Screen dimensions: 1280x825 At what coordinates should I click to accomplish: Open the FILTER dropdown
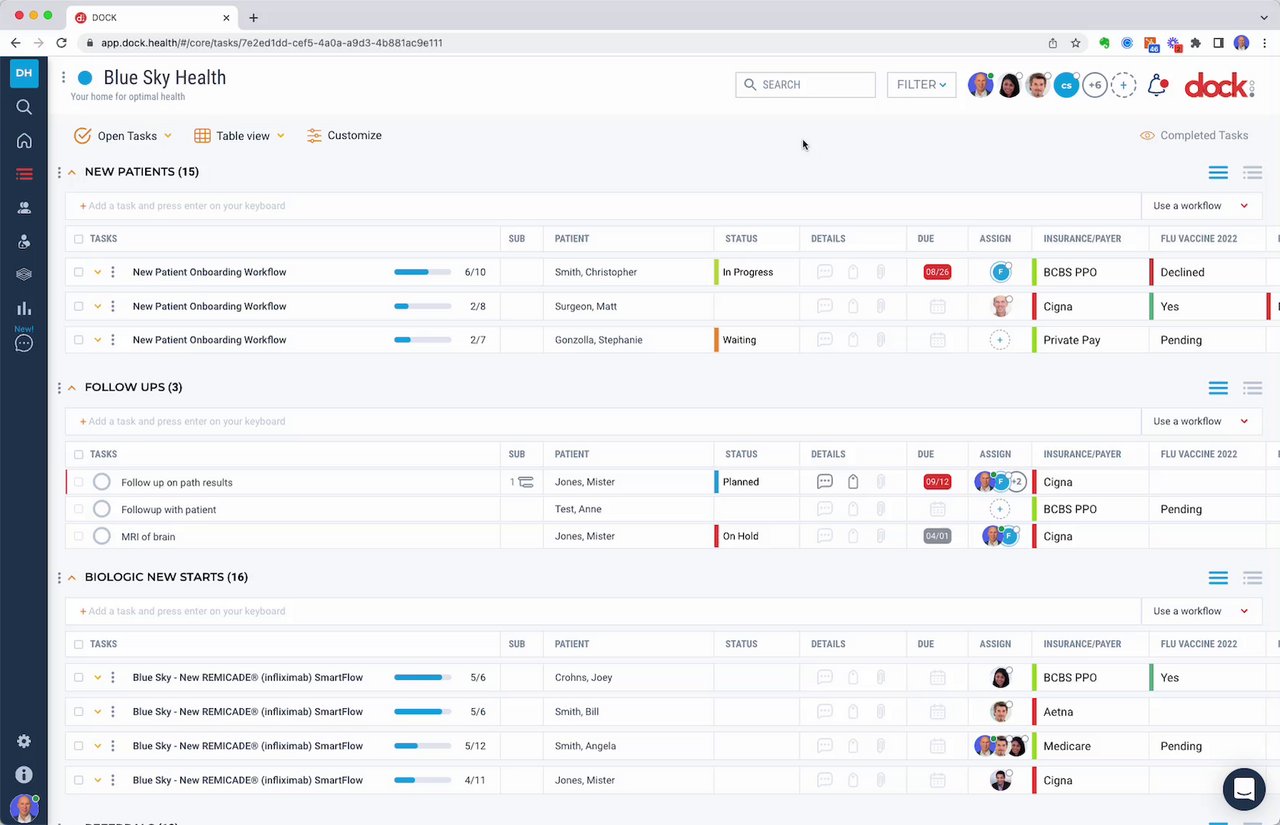[x=921, y=85]
